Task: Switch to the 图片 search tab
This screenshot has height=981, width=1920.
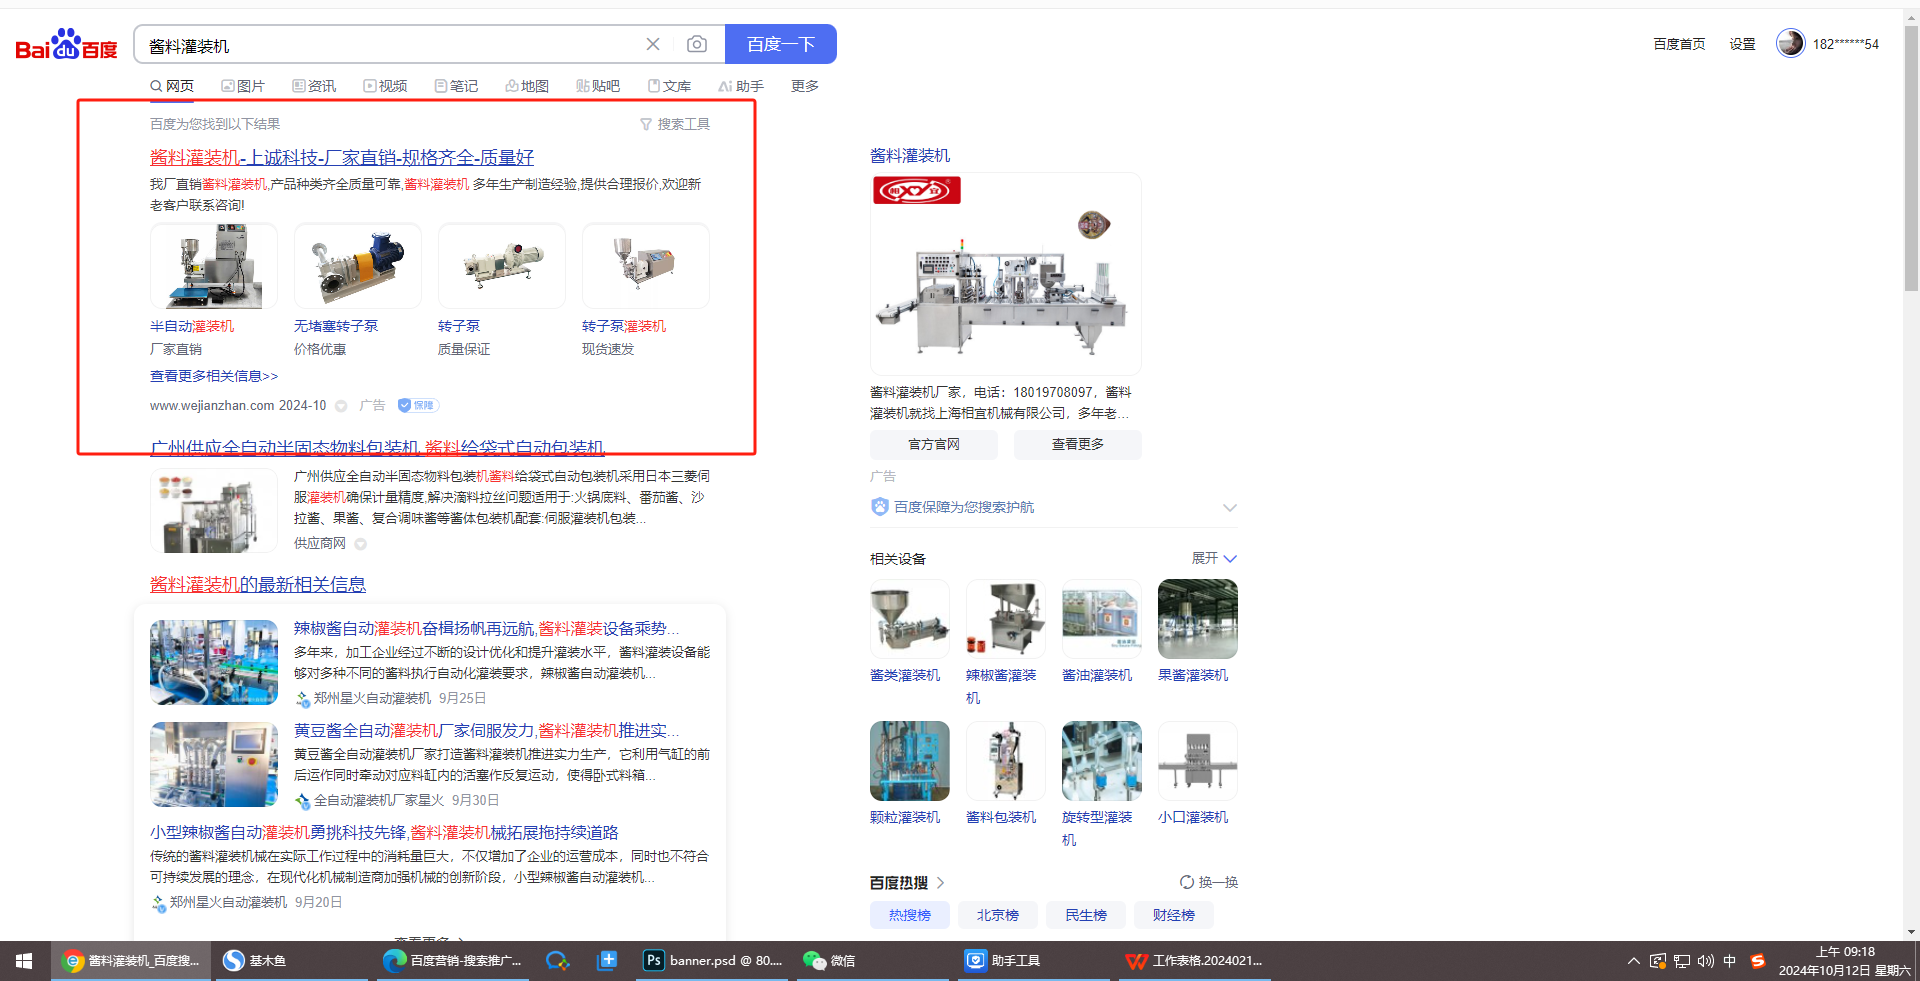Action: (x=243, y=86)
